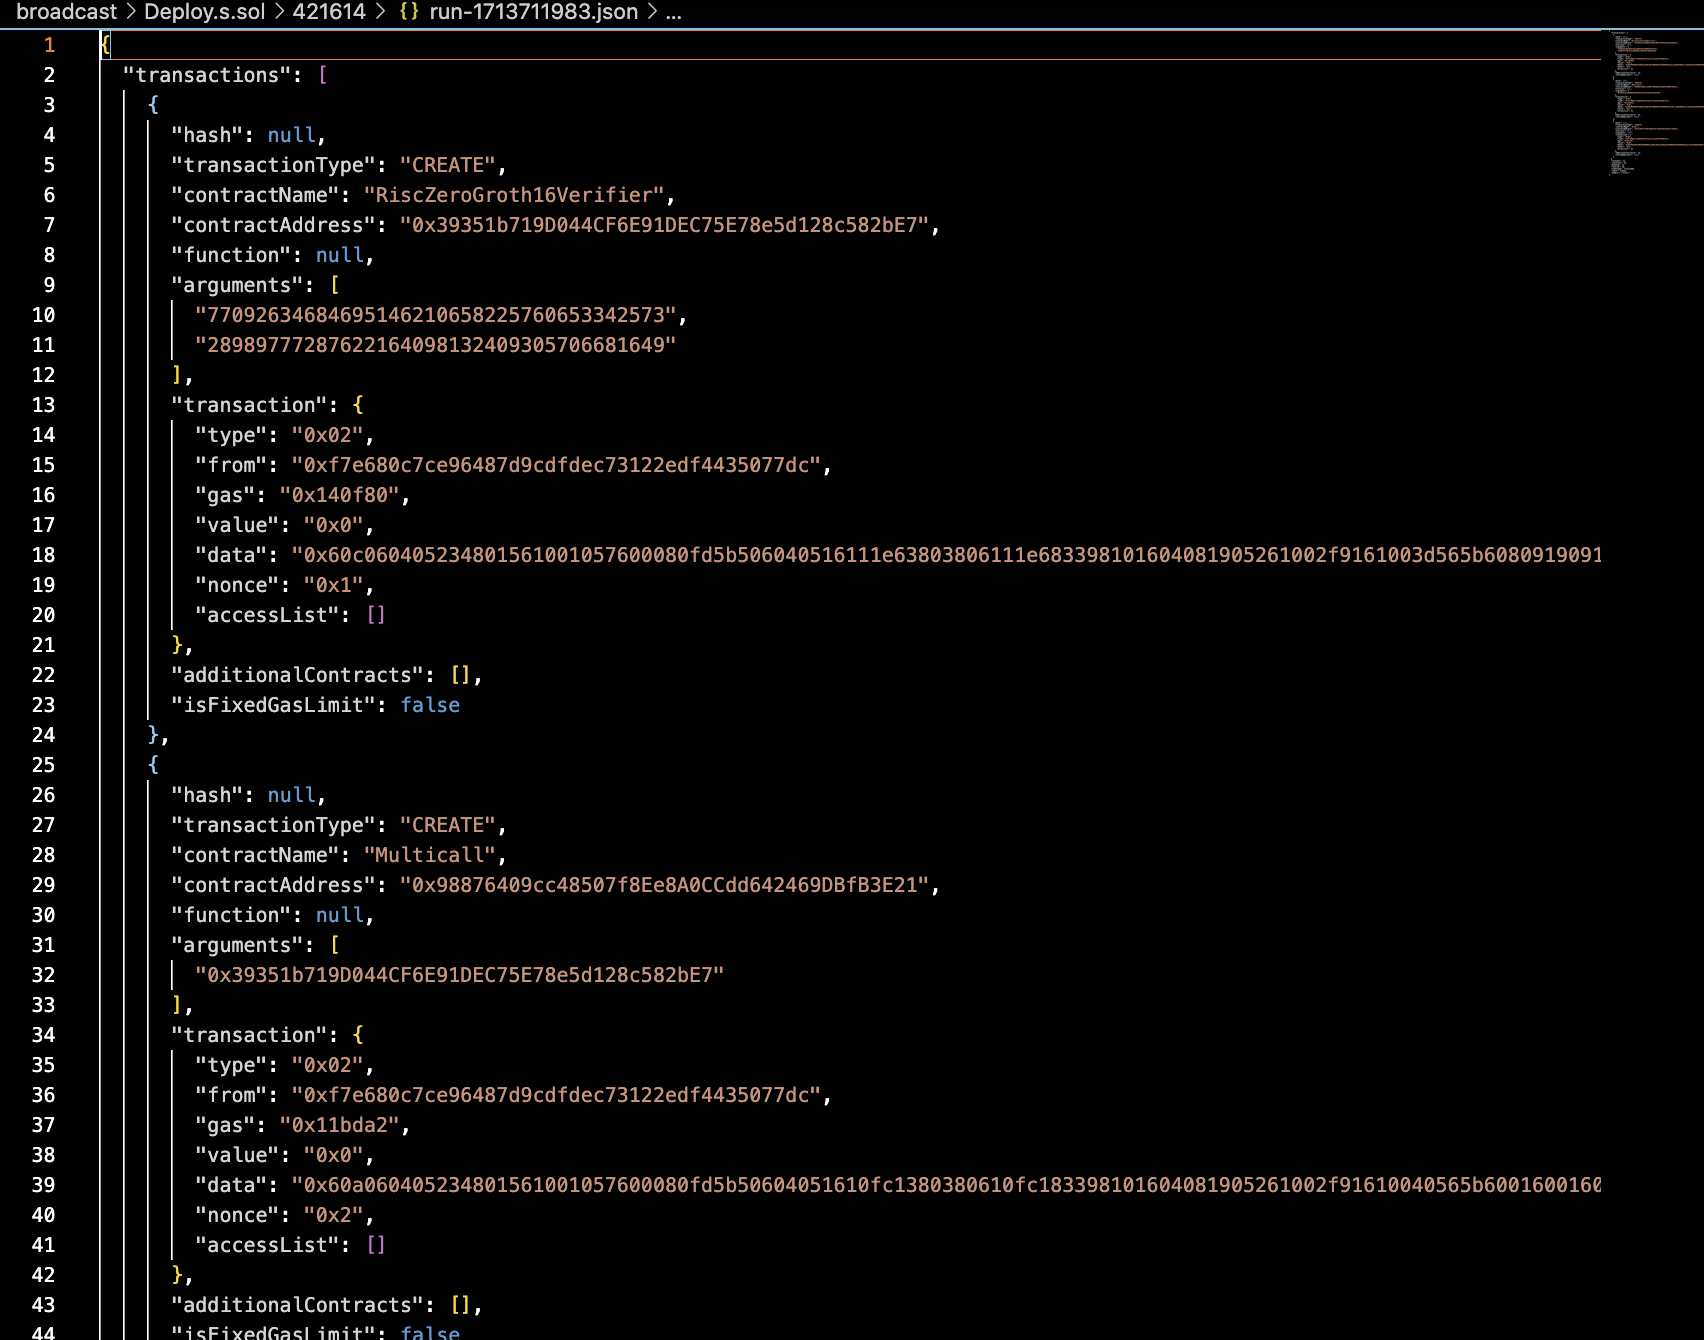Screen dimensions: 1704x1340
Task: Click the nonce value "0x2"
Action: pyautogui.click(x=334, y=1215)
